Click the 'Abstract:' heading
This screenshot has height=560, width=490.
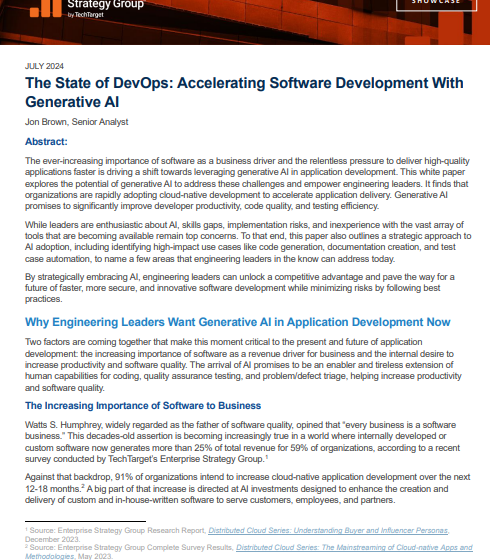[x=46, y=142]
